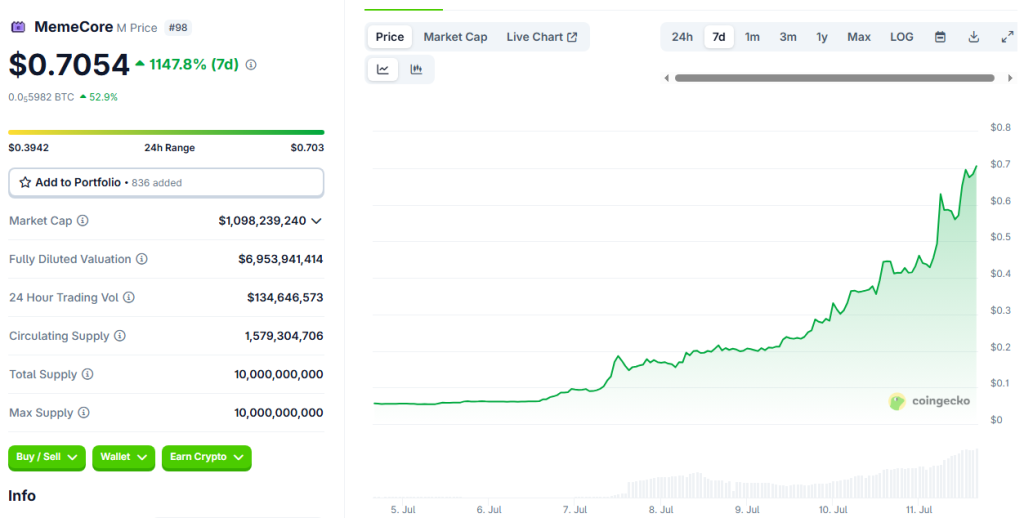The width and height of the screenshot is (1024, 518).
Task: Toggle LOG scale on the chart
Action: [x=902, y=37]
